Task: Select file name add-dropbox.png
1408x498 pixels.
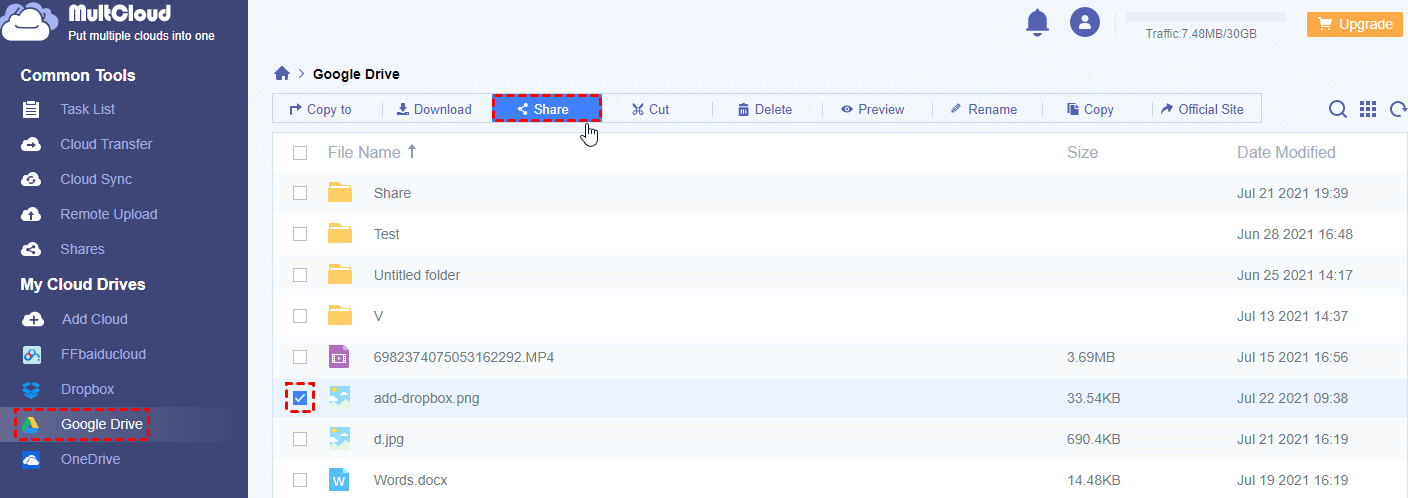Action: pyautogui.click(x=426, y=398)
